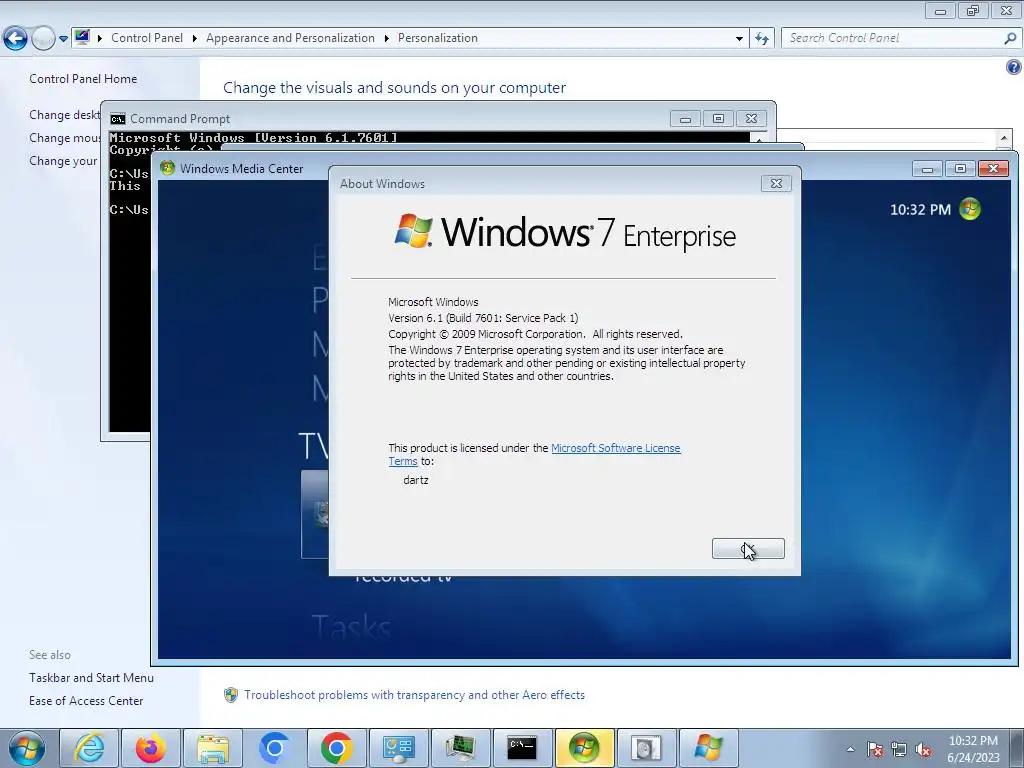Open Control Panel Home link
The width and height of the screenshot is (1024, 768).
pyautogui.click(x=83, y=78)
